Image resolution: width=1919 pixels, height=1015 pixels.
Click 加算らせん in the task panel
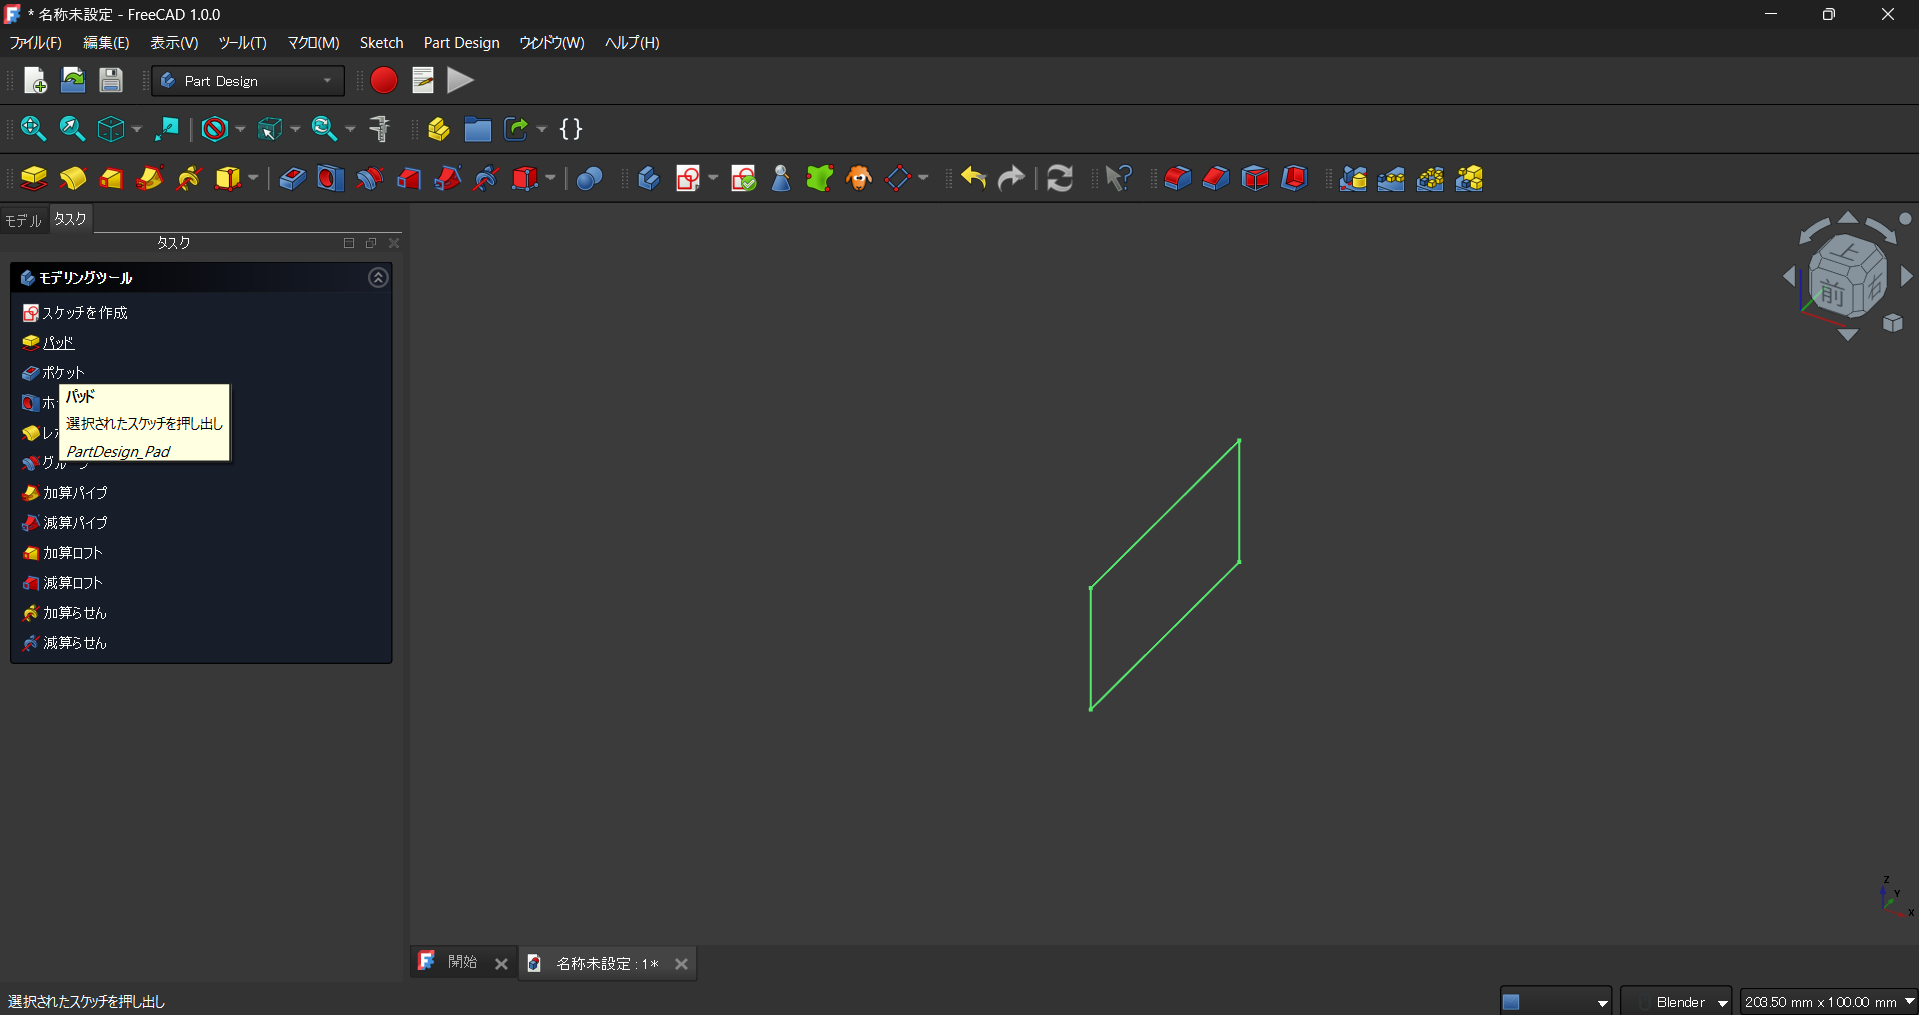[x=65, y=613]
